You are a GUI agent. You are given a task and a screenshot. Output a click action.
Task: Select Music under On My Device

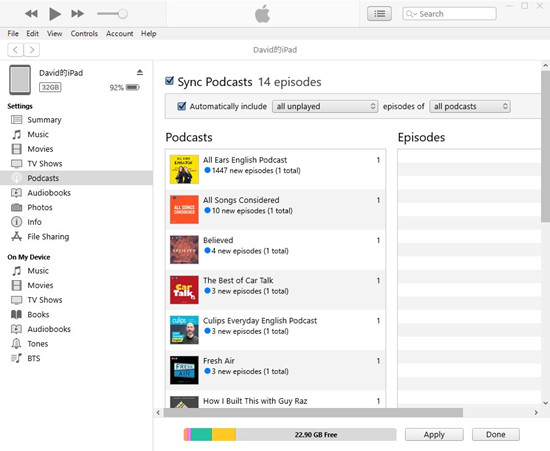pyautogui.click(x=76, y=271)
